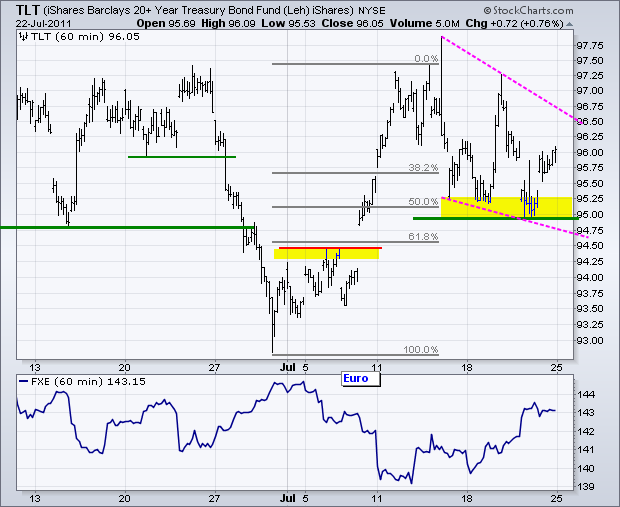620x507 pixels.
Task: Click the yellow resistance zone near 94.25
Action: tap(326, 254)
